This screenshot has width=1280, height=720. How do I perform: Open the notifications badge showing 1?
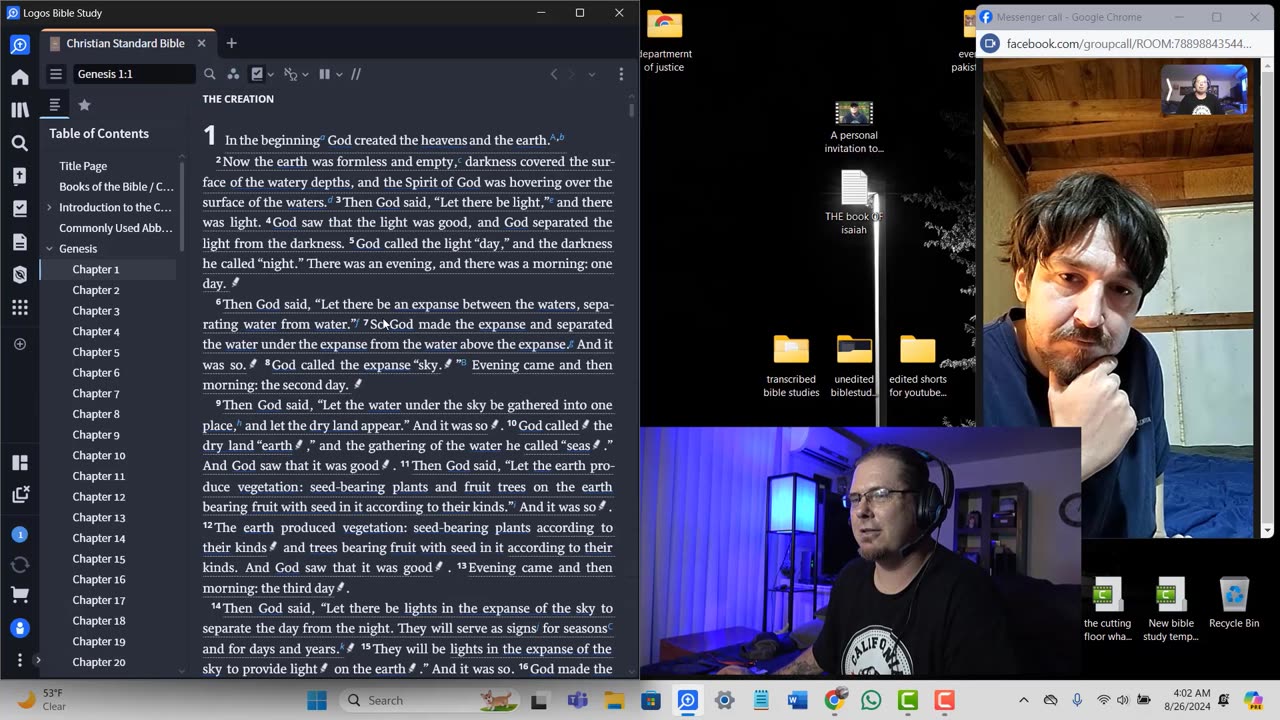pos(20,535)
